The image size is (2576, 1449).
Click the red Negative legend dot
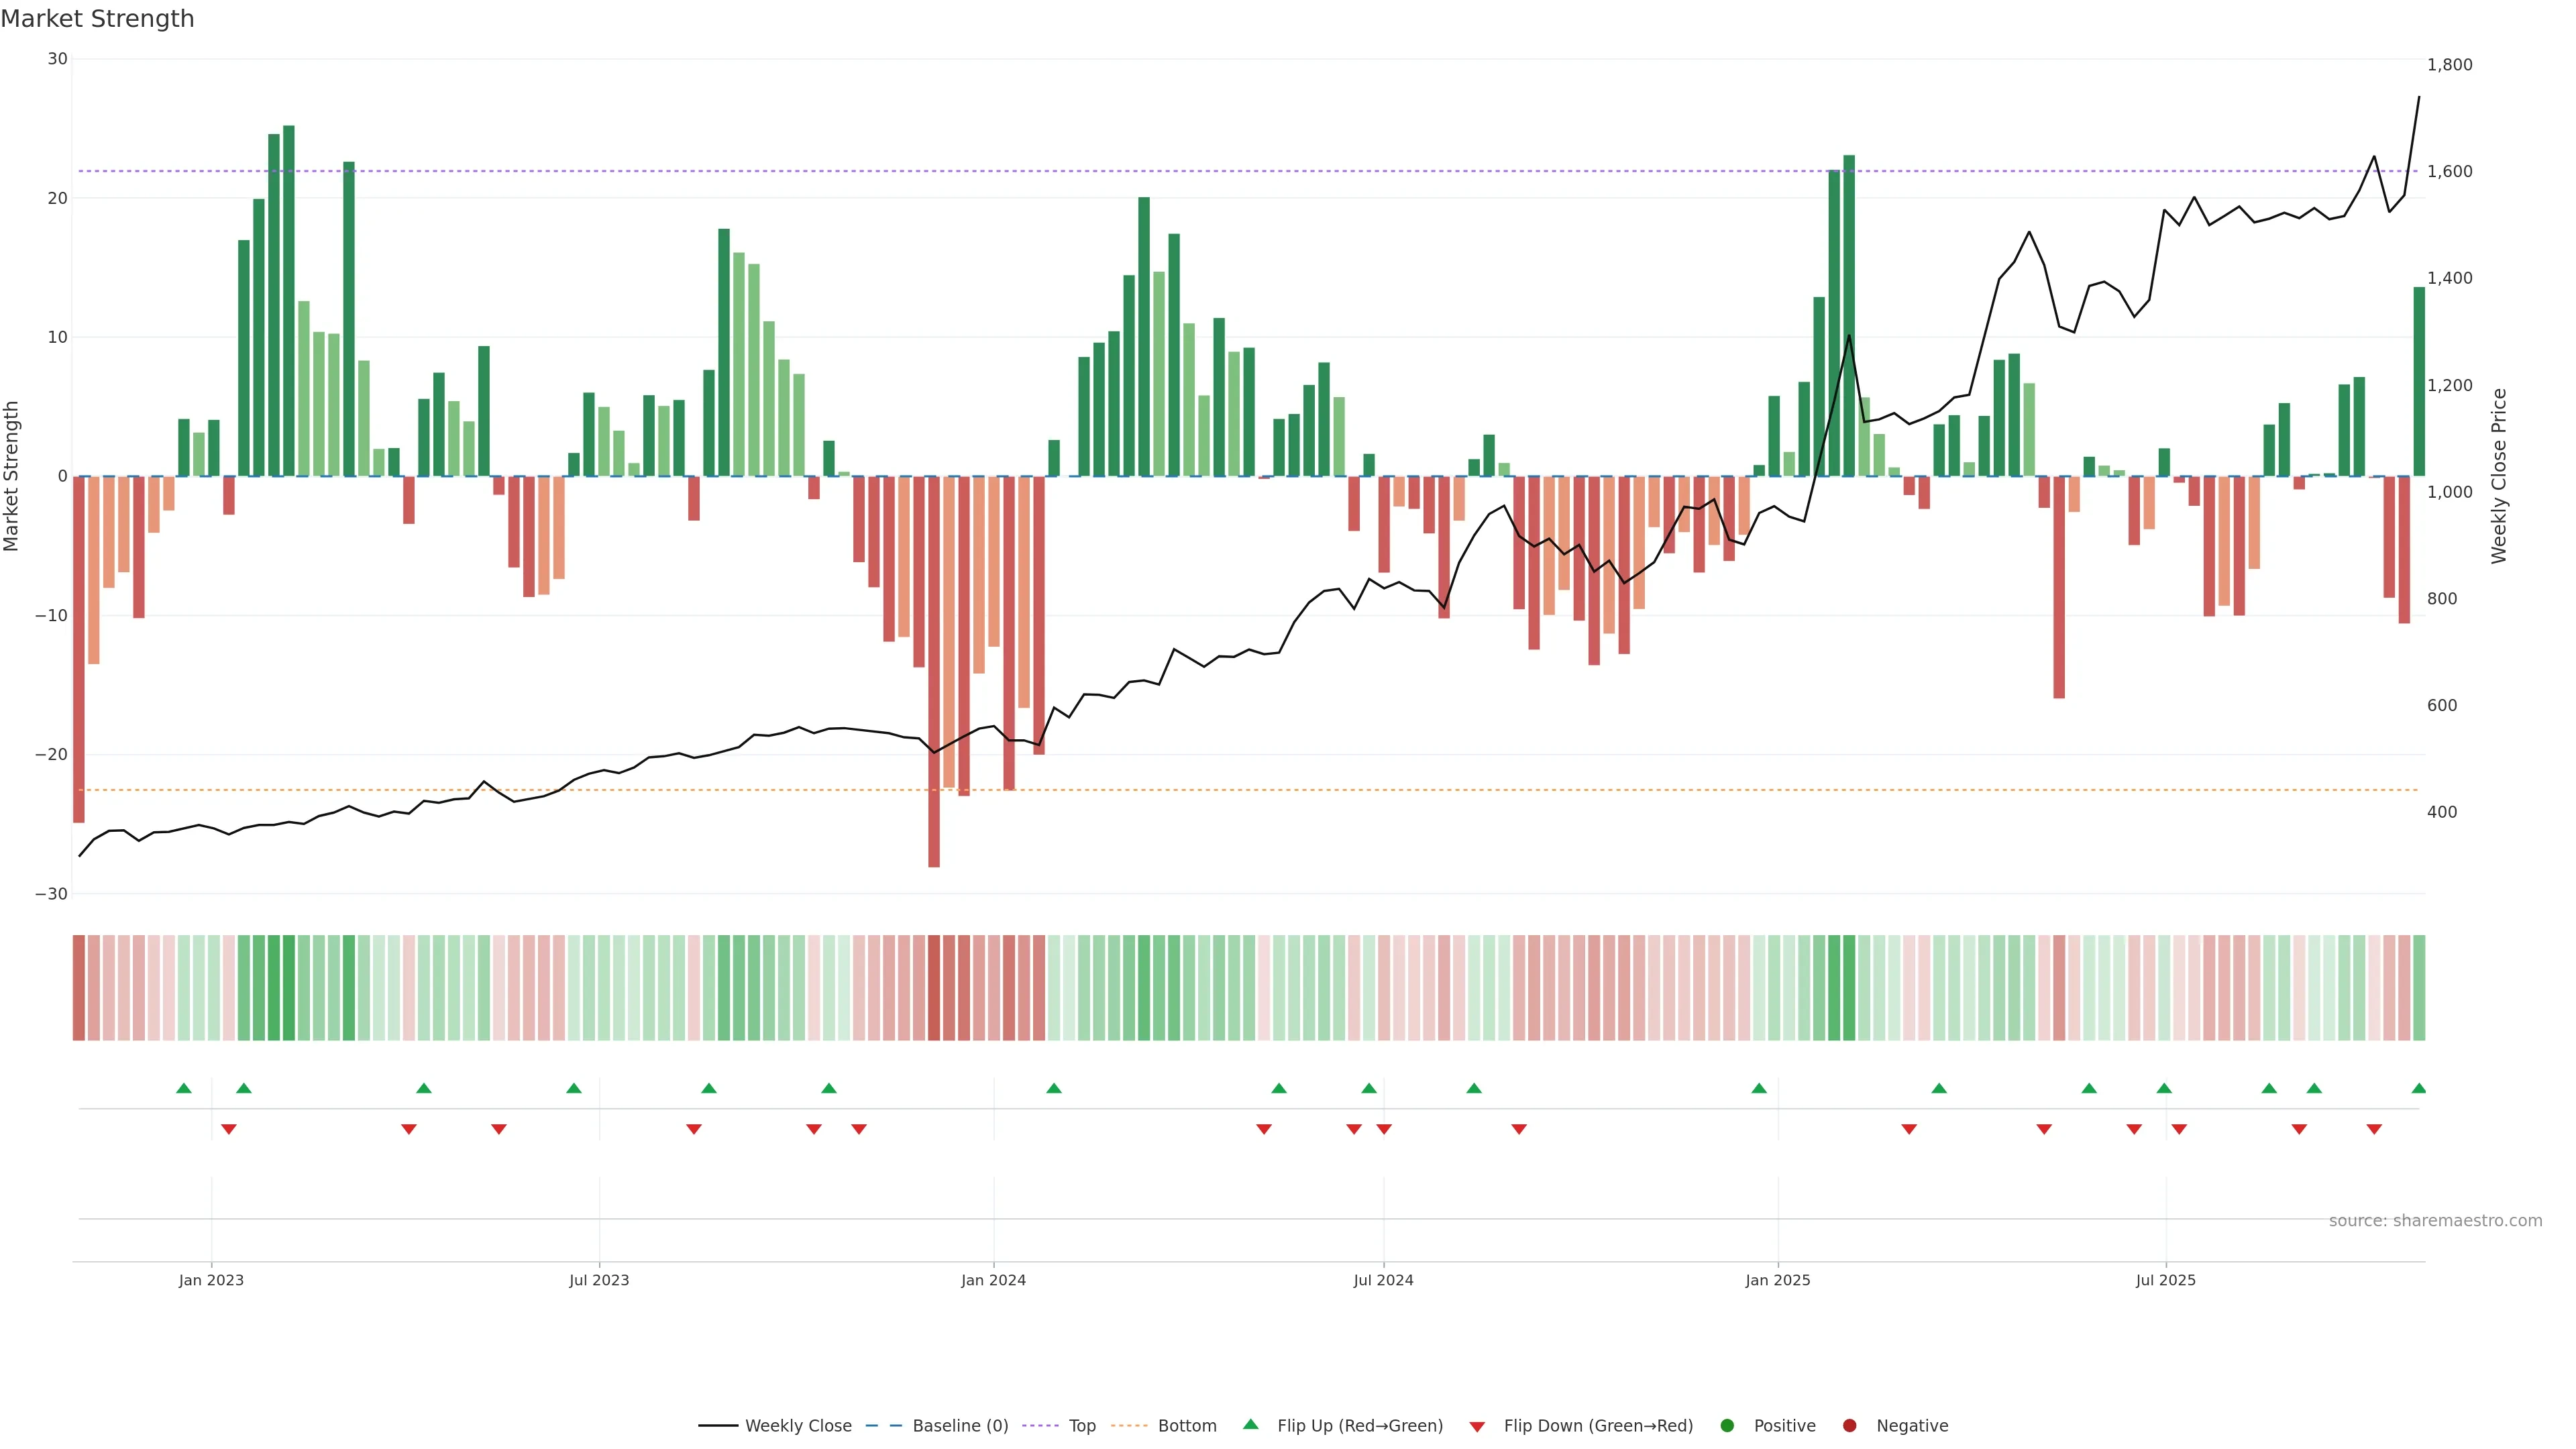click(x=1849, y=1426)
